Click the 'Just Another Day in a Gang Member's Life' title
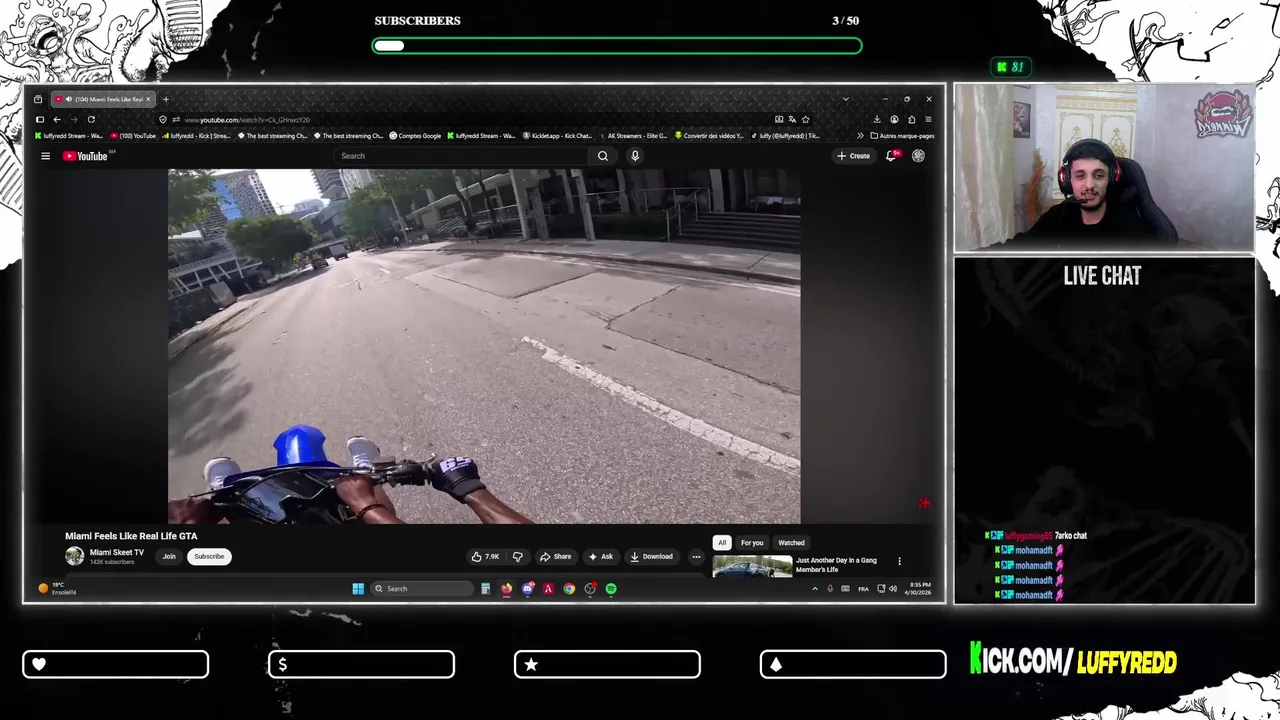This screenshot has height=720, width=1280. point(836,565)
